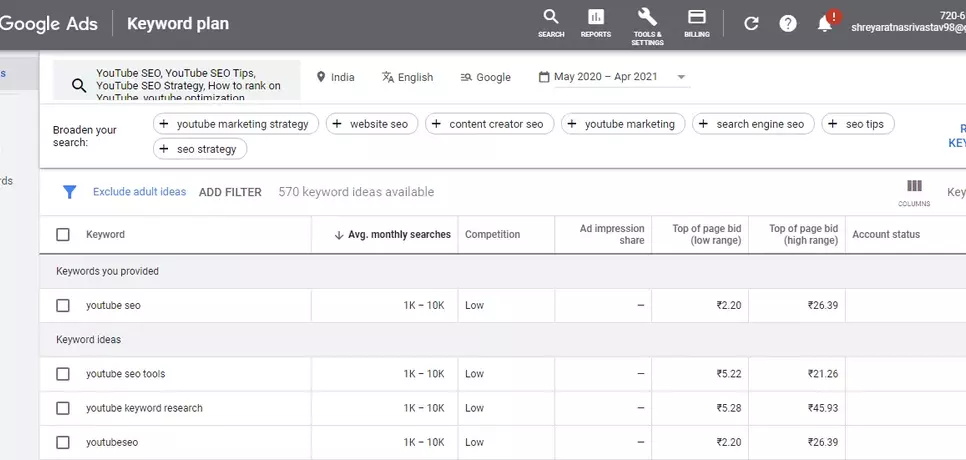
Task: Click the sort arrow beside Avg. monthly searches
Action: pyautogui.click(x=339, y=235)
